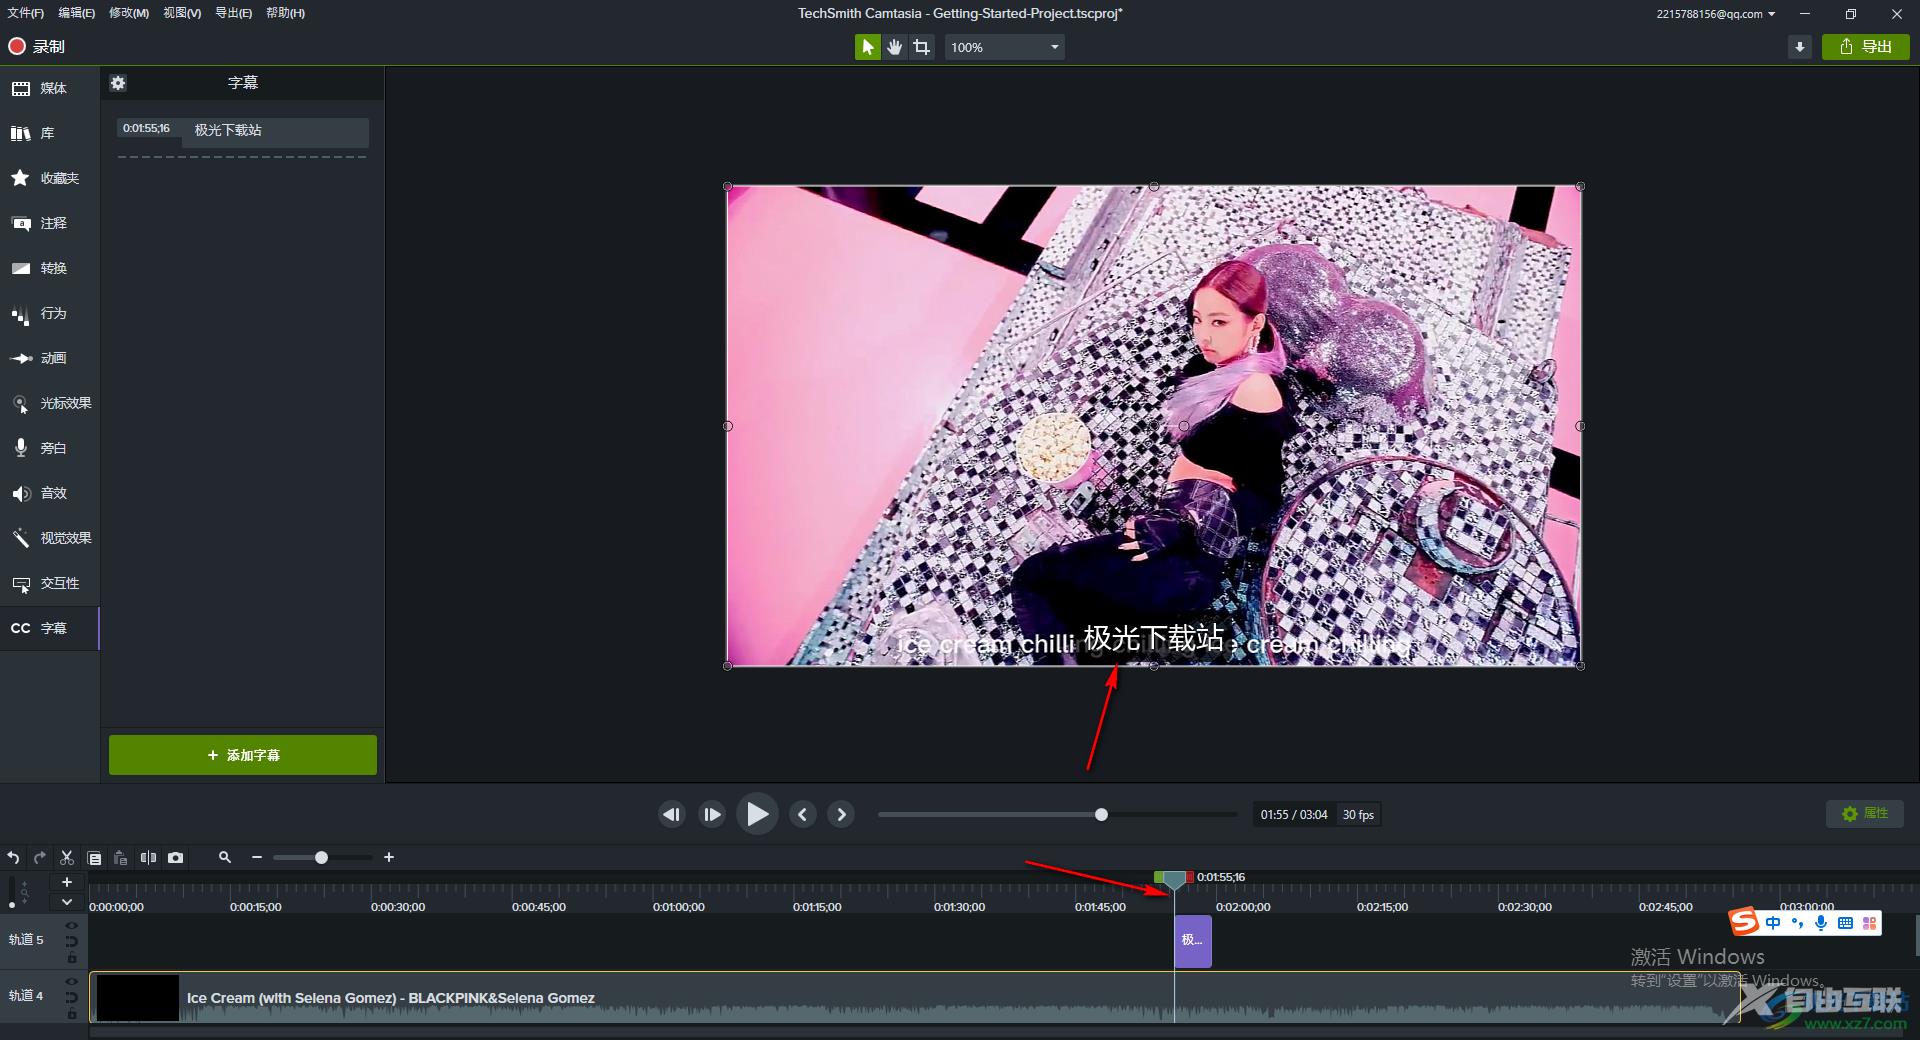Click the 0:01:55;16 caption timestamp
Screen dimensions: 1920x1040
pos(147,128)
